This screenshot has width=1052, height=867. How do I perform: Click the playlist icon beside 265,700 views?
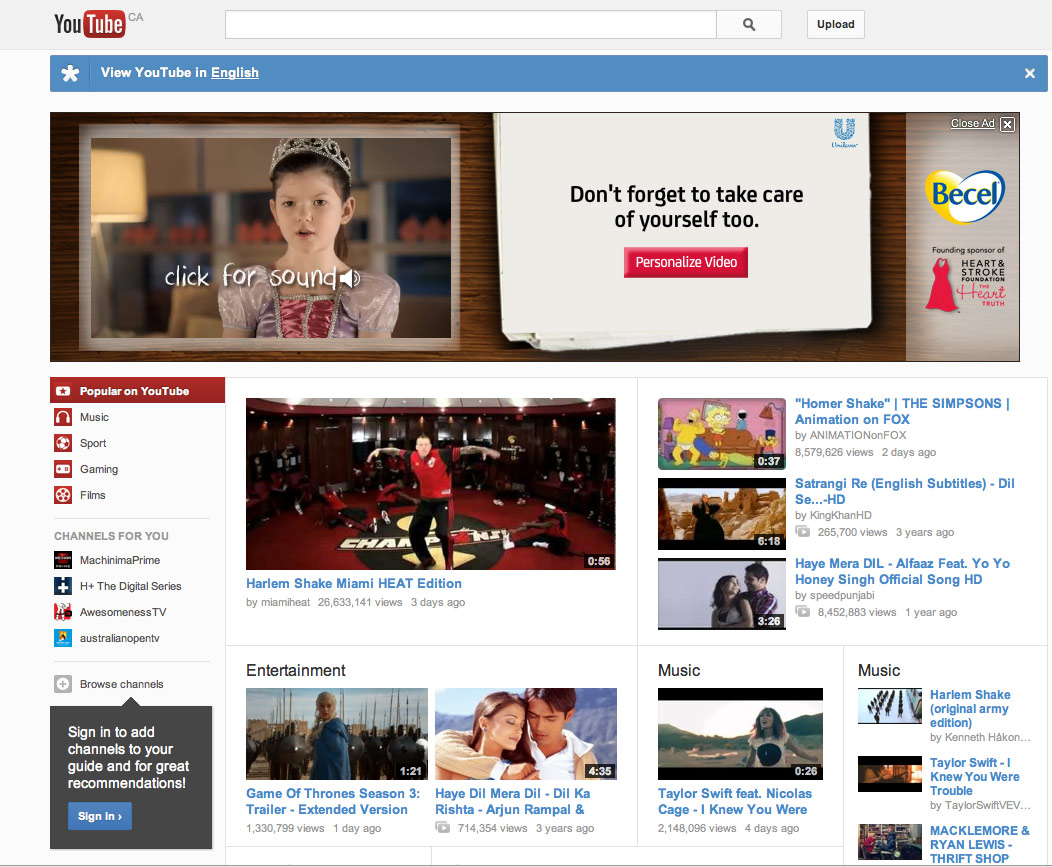tap(802, 531)
